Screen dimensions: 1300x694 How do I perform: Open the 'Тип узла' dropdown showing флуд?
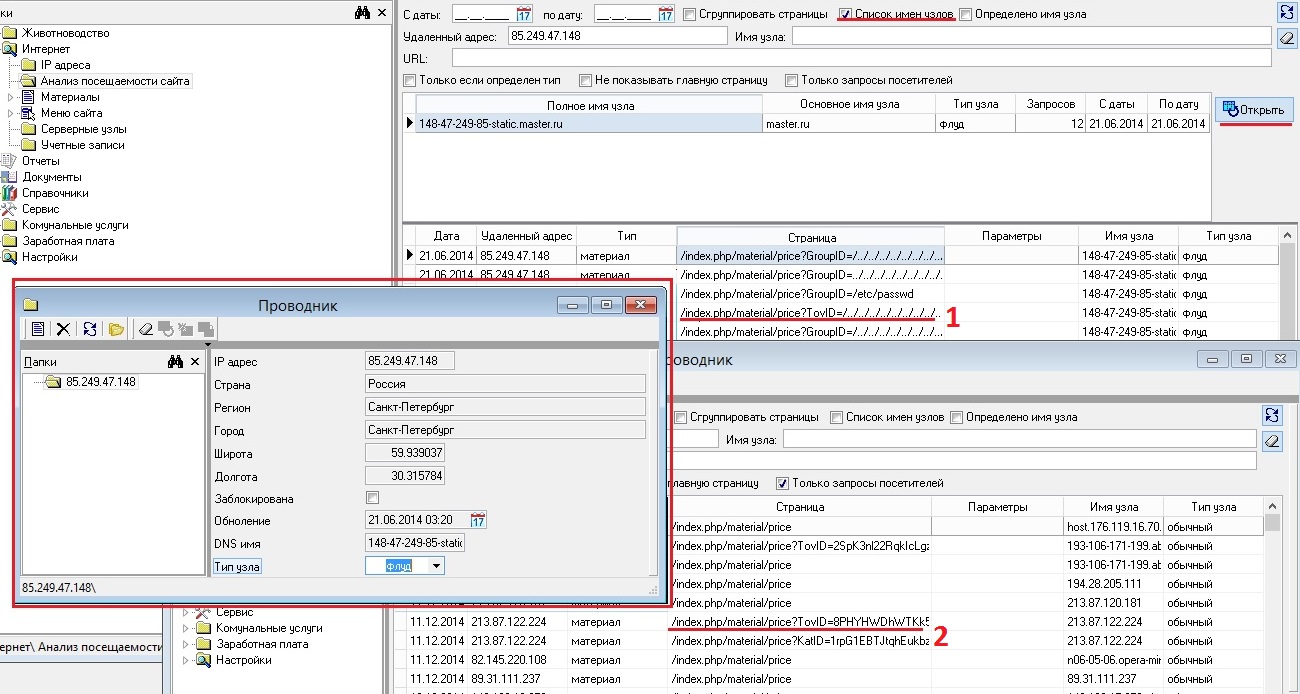[x=434, y=566]
